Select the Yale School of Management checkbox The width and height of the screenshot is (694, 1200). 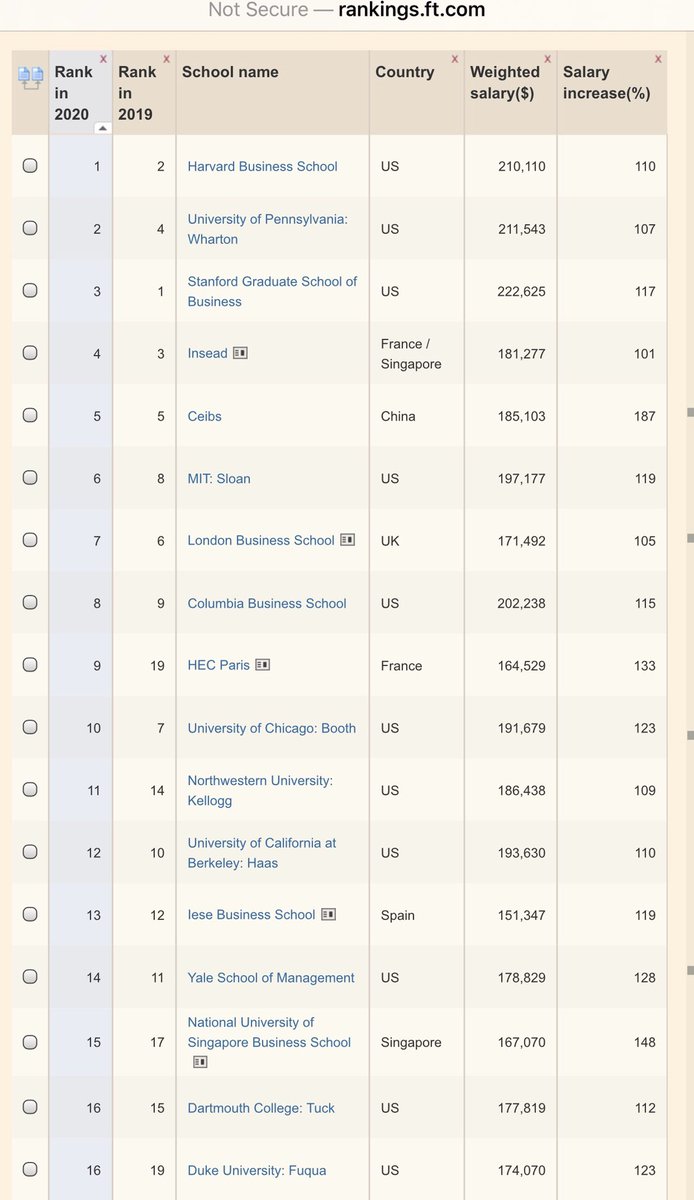pos(30,977)
